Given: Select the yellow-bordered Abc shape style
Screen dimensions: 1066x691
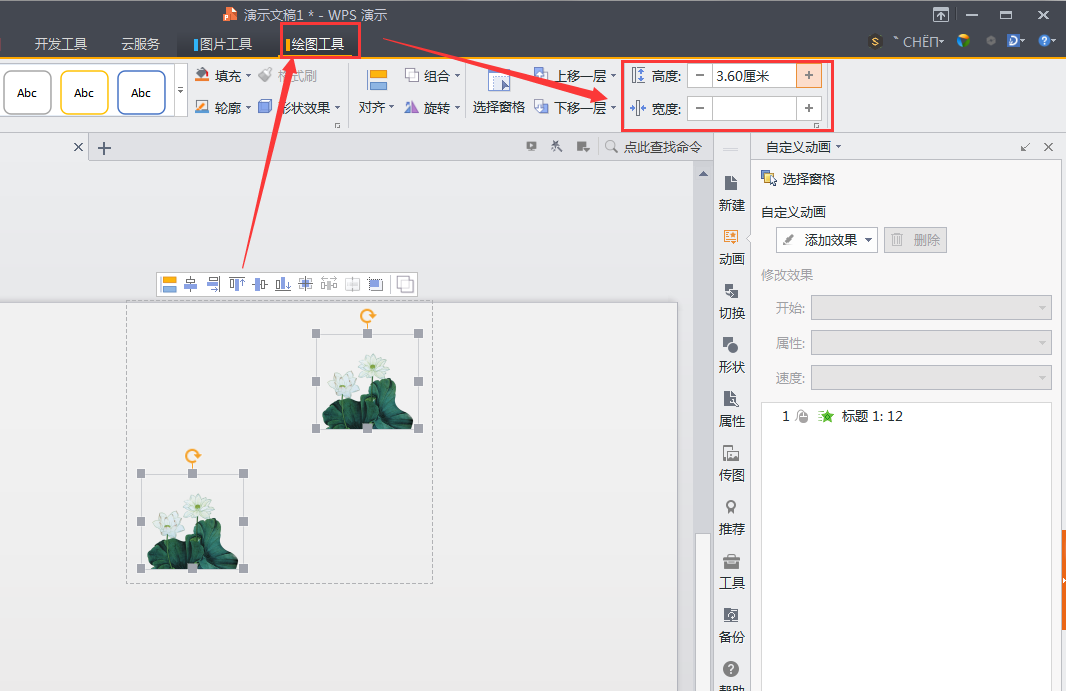Looking at the screenshot, I should (84, 93).
